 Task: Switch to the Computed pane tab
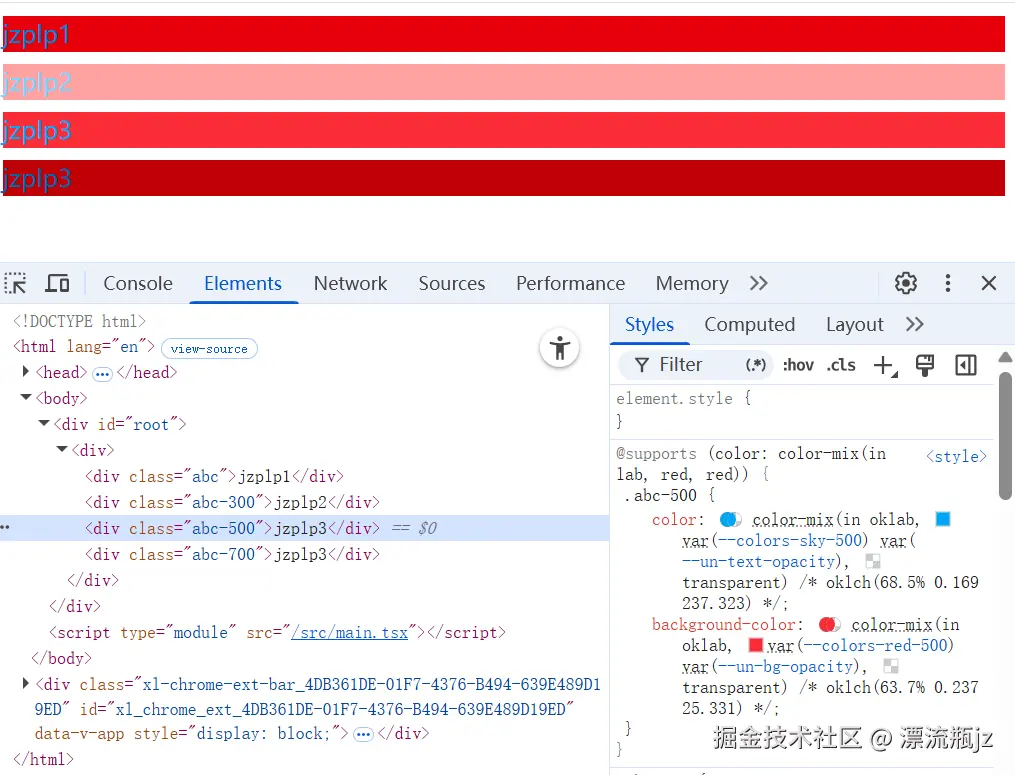[x=750, y=324]
